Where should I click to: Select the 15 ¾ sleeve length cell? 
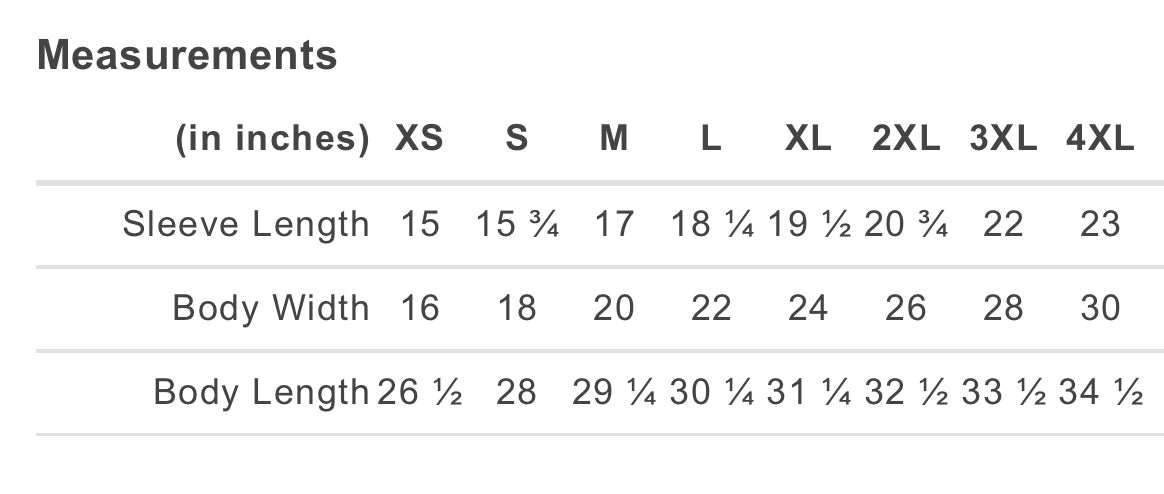coord(516,224)
